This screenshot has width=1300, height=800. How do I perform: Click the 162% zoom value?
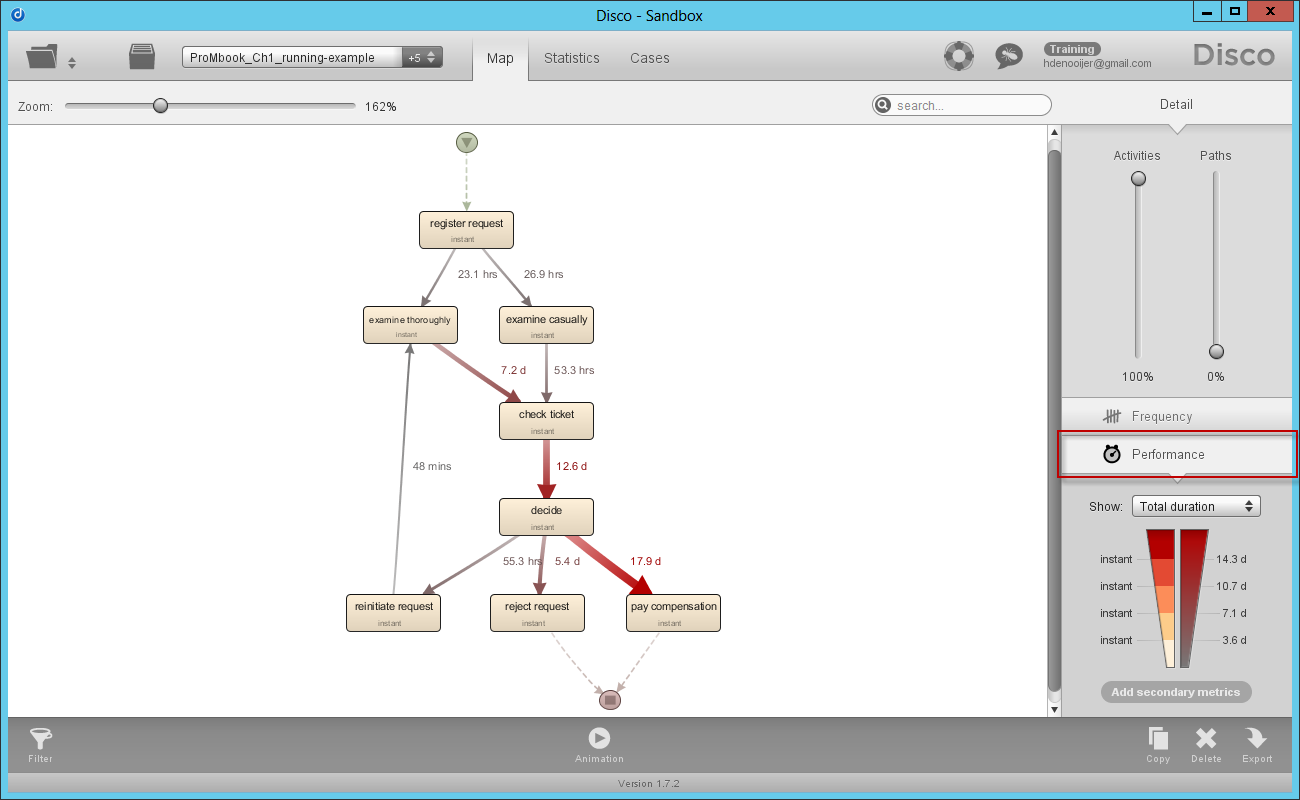point(381,106)
